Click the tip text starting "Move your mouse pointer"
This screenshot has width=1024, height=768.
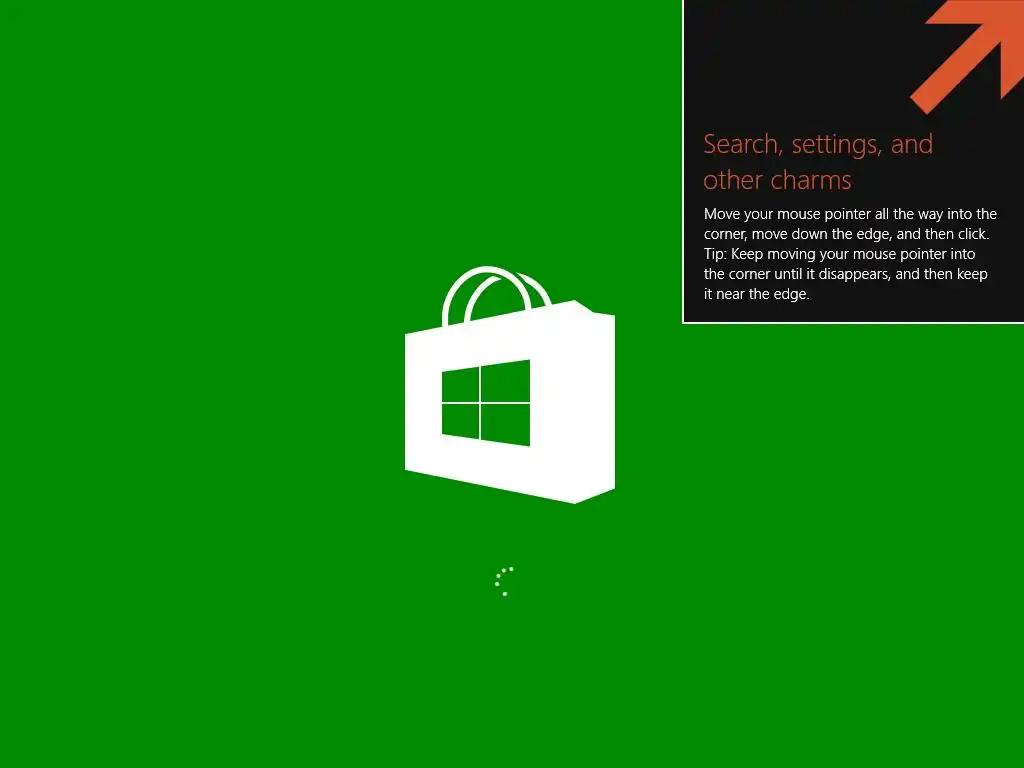coord(850,254)
